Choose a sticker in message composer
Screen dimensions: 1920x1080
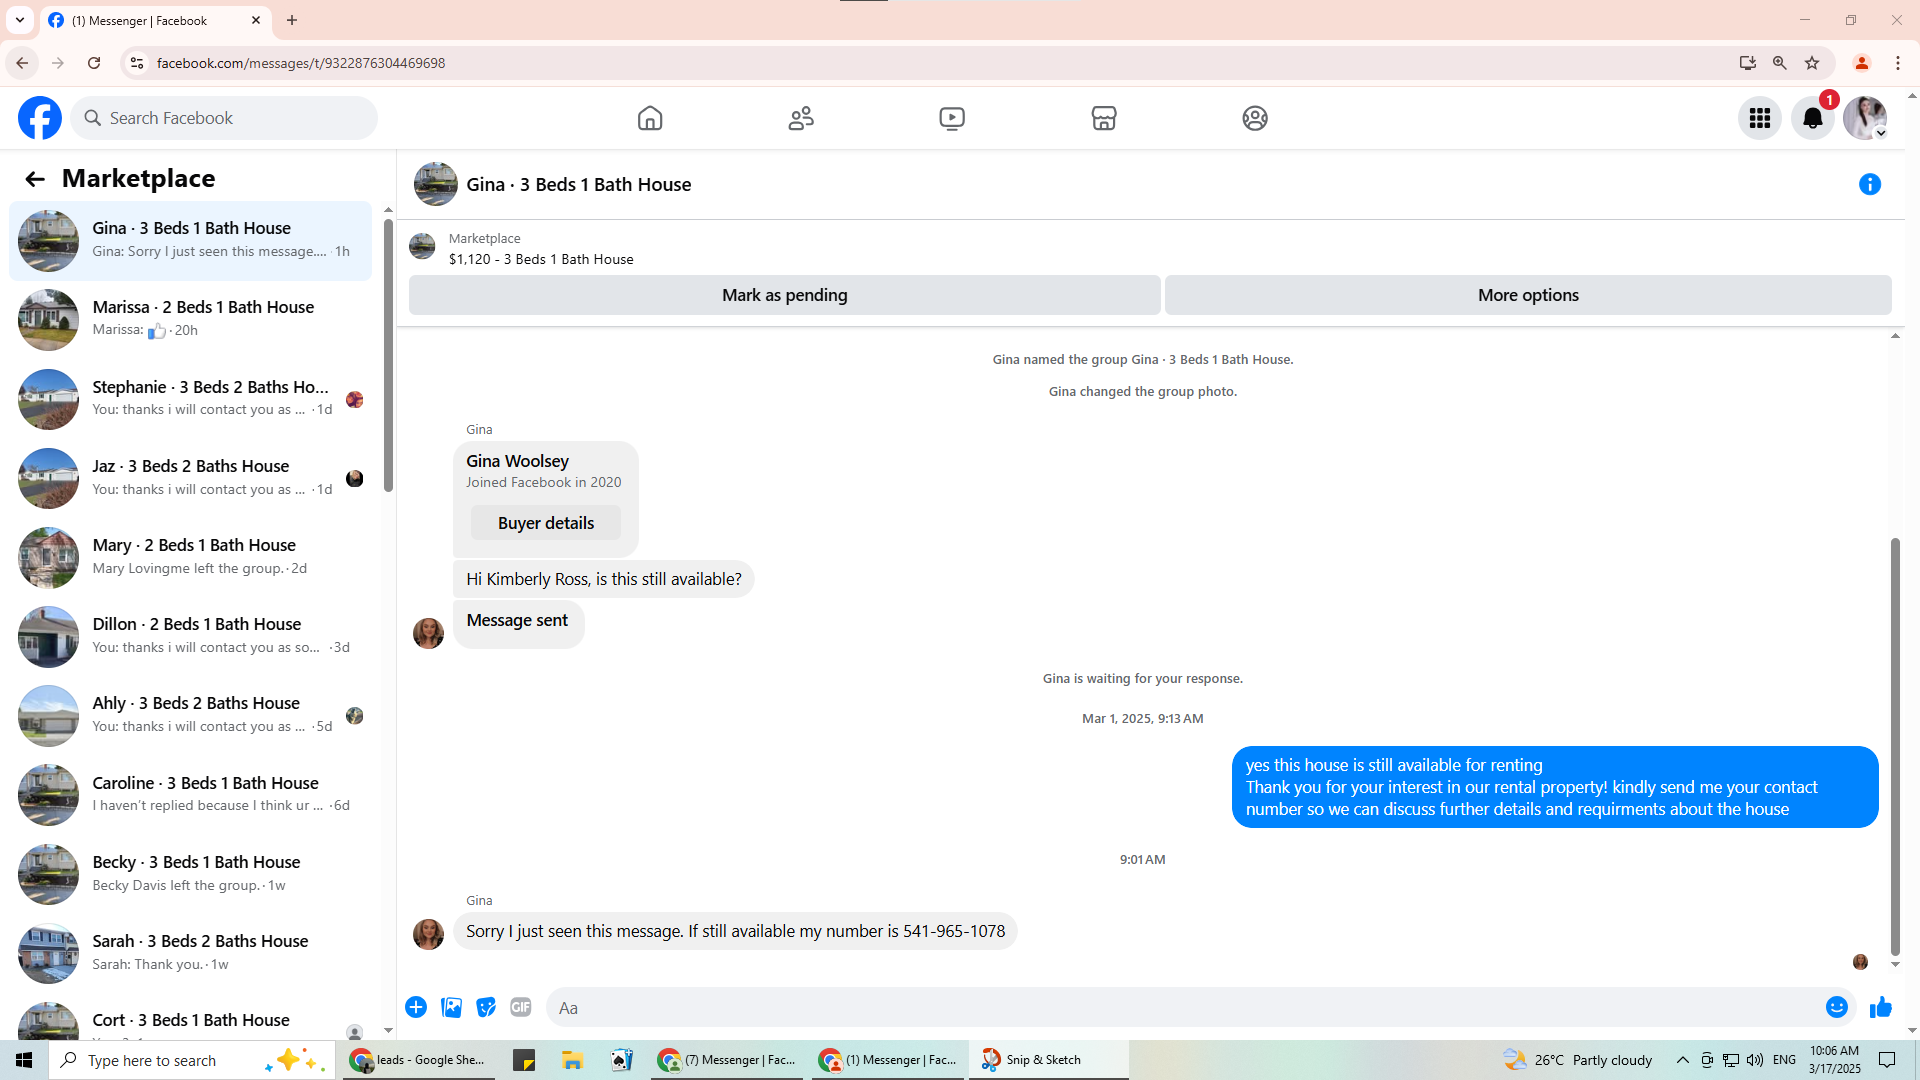[x=486, y=1007]
